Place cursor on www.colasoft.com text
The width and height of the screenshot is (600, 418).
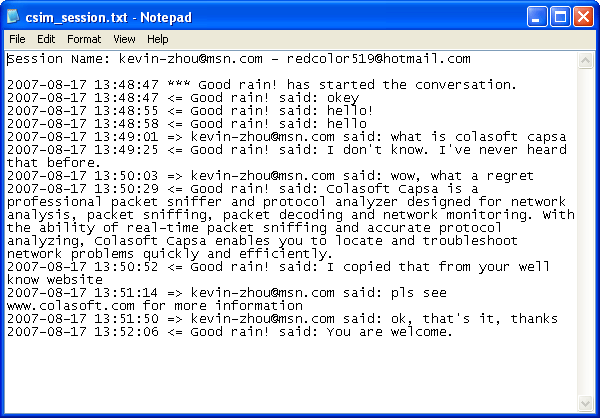point(71,306)
